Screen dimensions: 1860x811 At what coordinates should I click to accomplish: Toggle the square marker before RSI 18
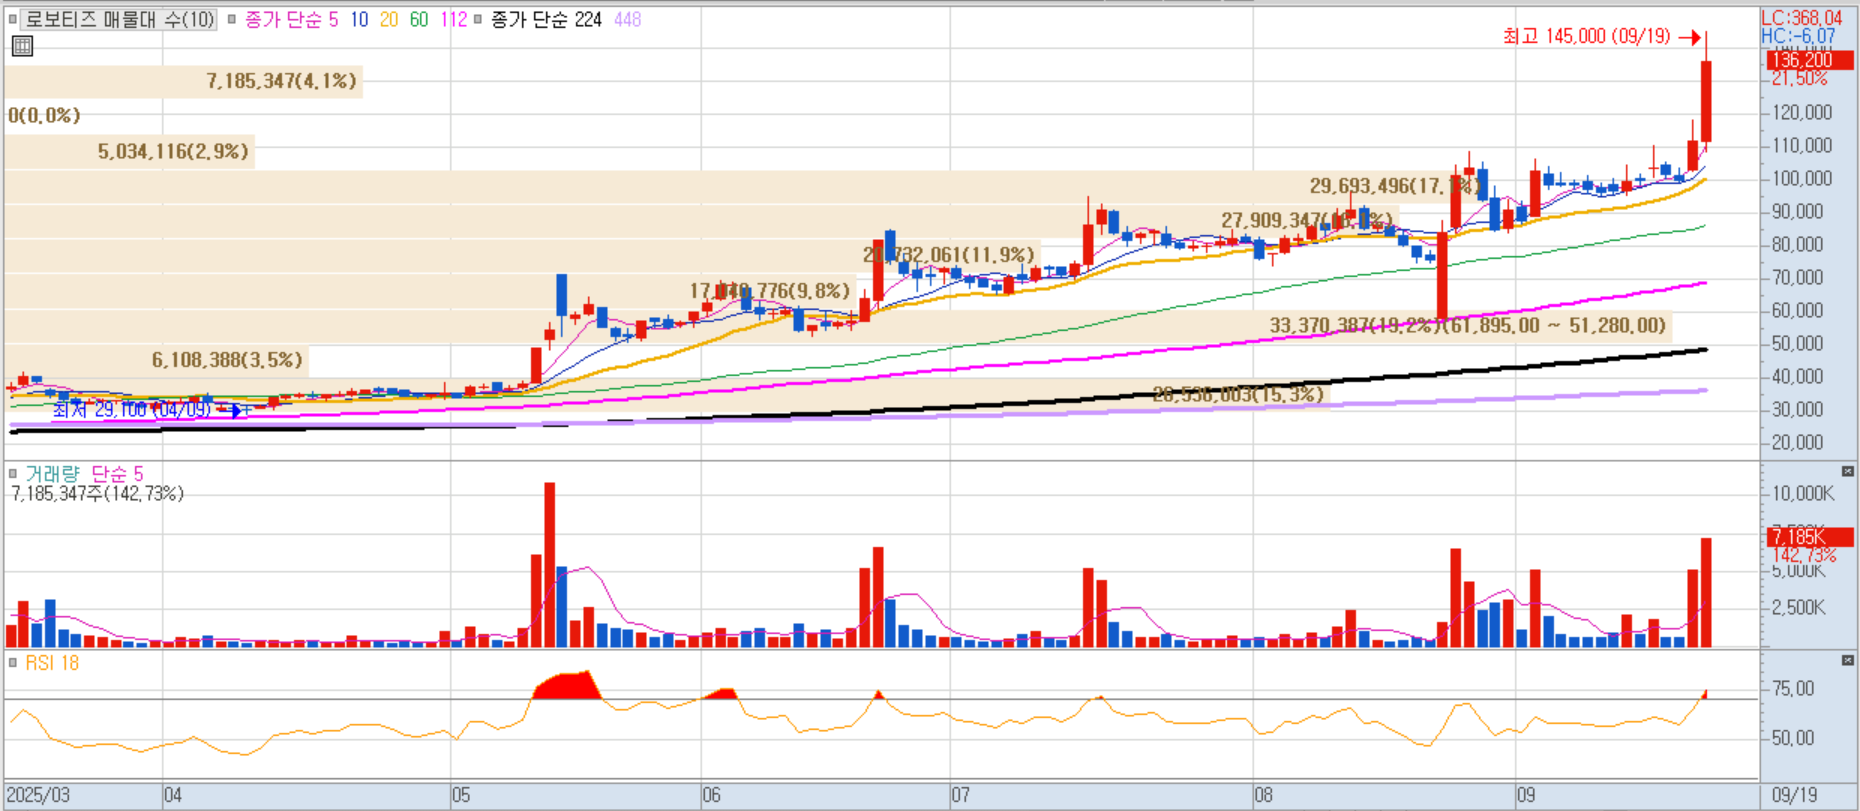click(x=13, y=662)
